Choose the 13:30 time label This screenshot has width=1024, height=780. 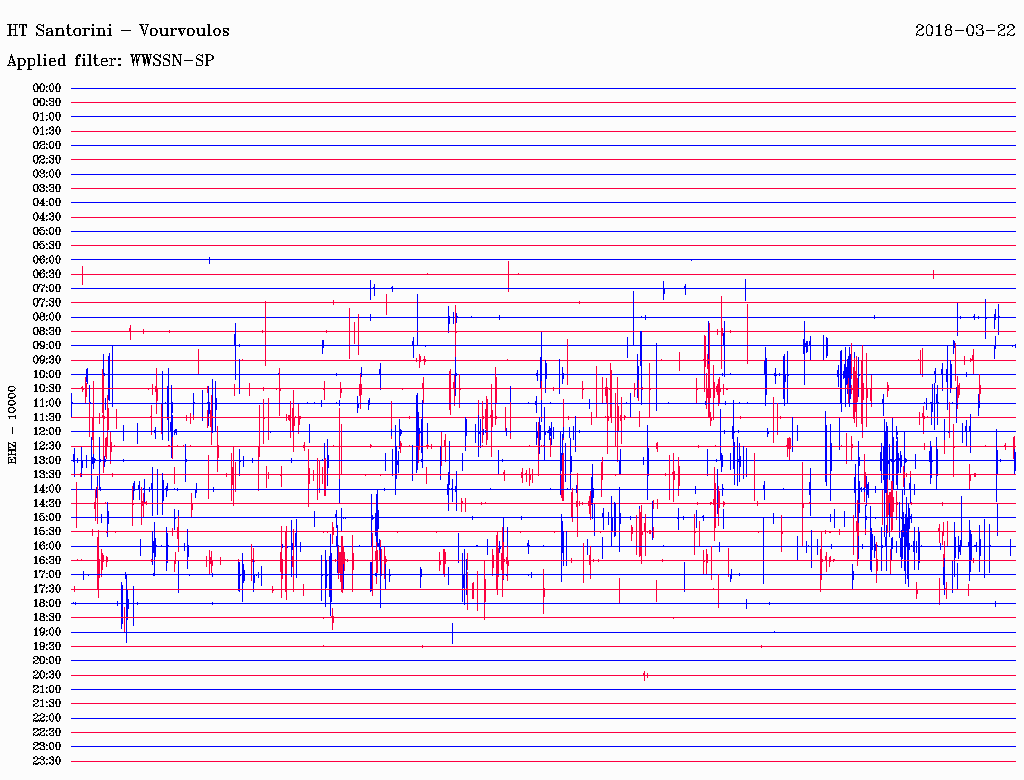(x=47, y=475)
